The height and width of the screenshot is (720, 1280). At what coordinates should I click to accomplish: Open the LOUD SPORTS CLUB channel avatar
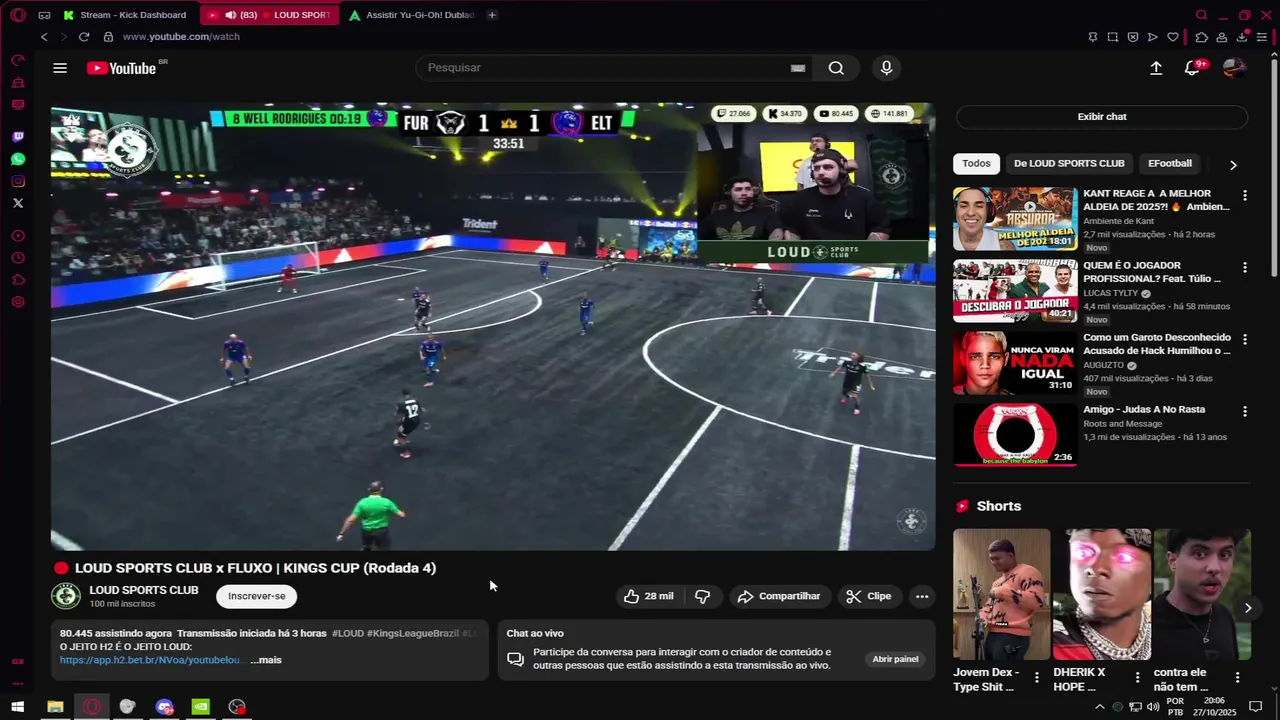point(66,596)
